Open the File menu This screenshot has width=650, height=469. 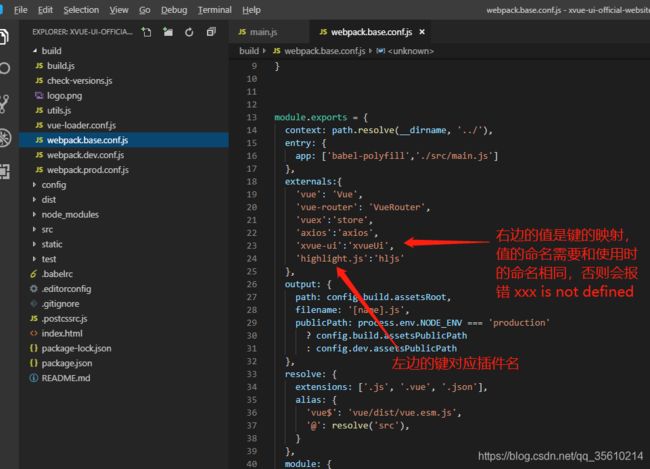tap(20, 10)
